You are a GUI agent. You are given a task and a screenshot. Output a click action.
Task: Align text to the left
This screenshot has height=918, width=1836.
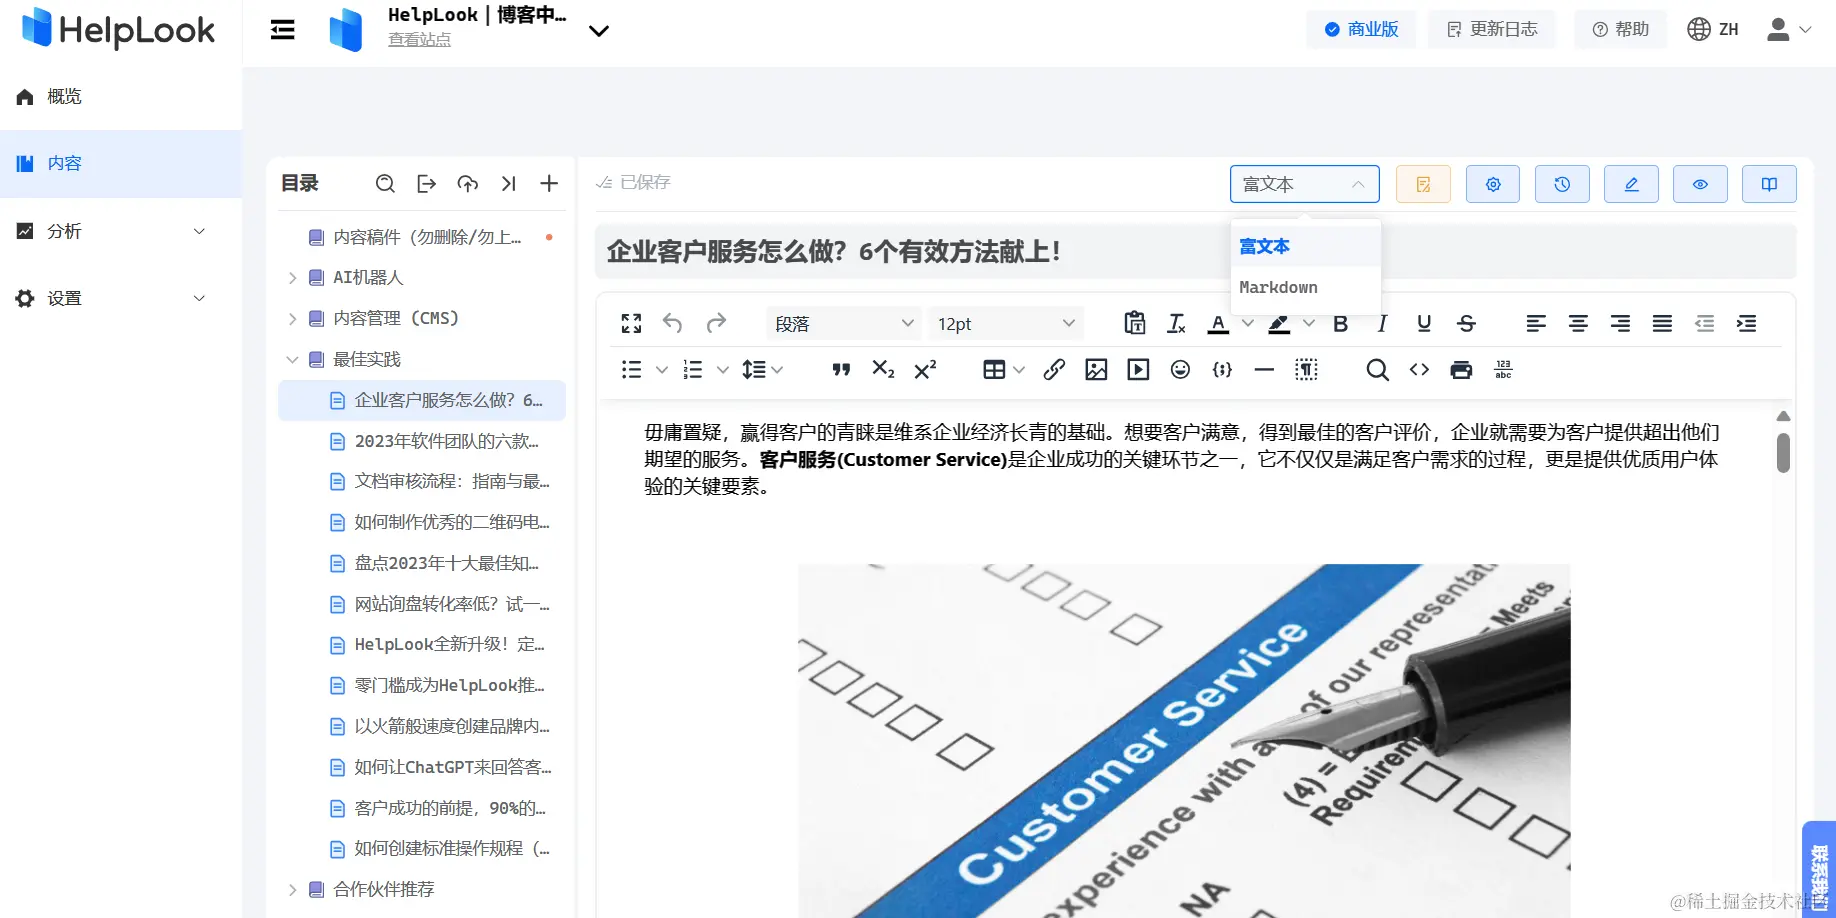(1536, 323)
